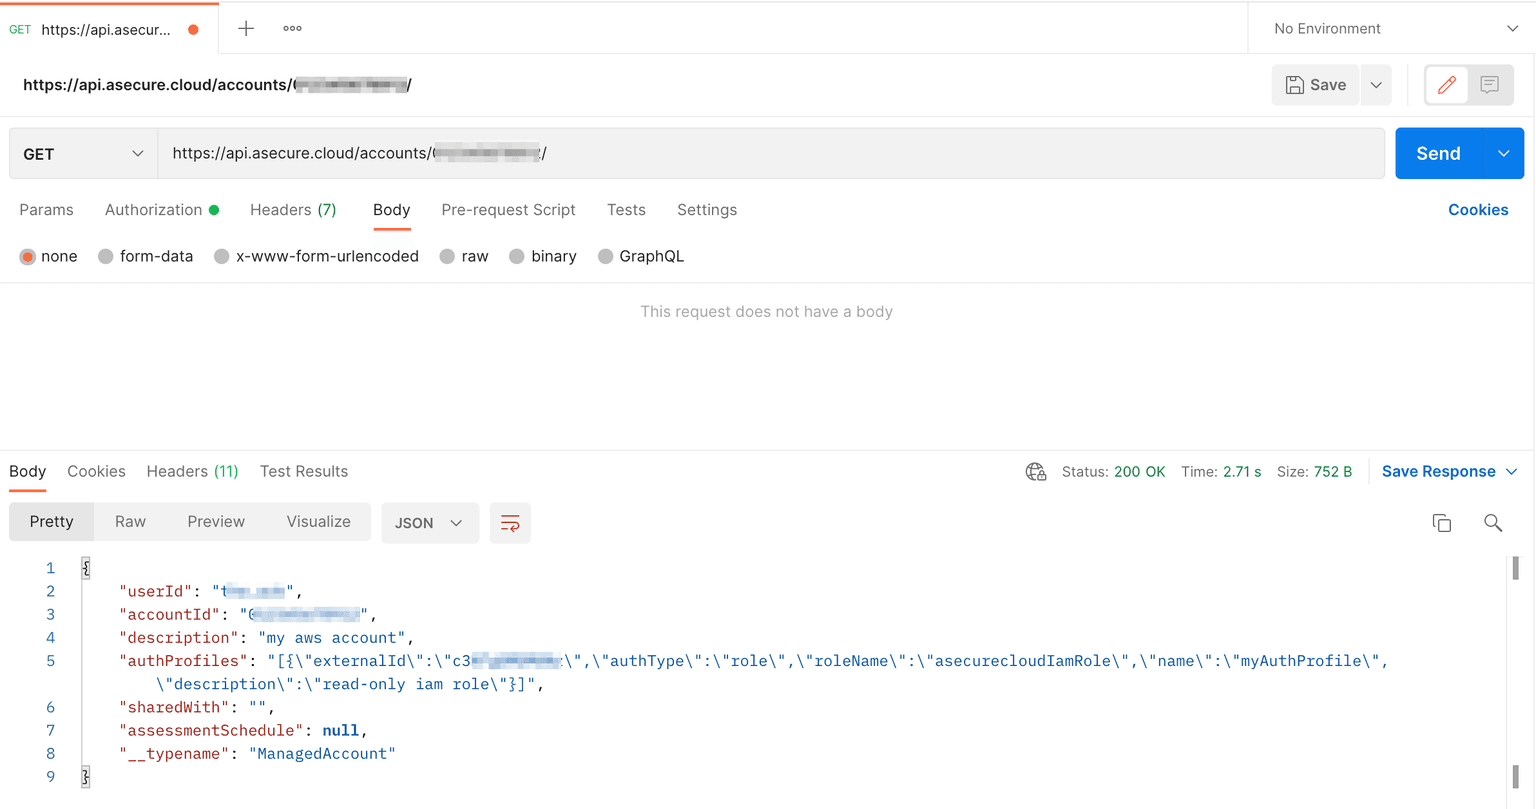Open the request Headers (7) tab

[x=293, y=210]
